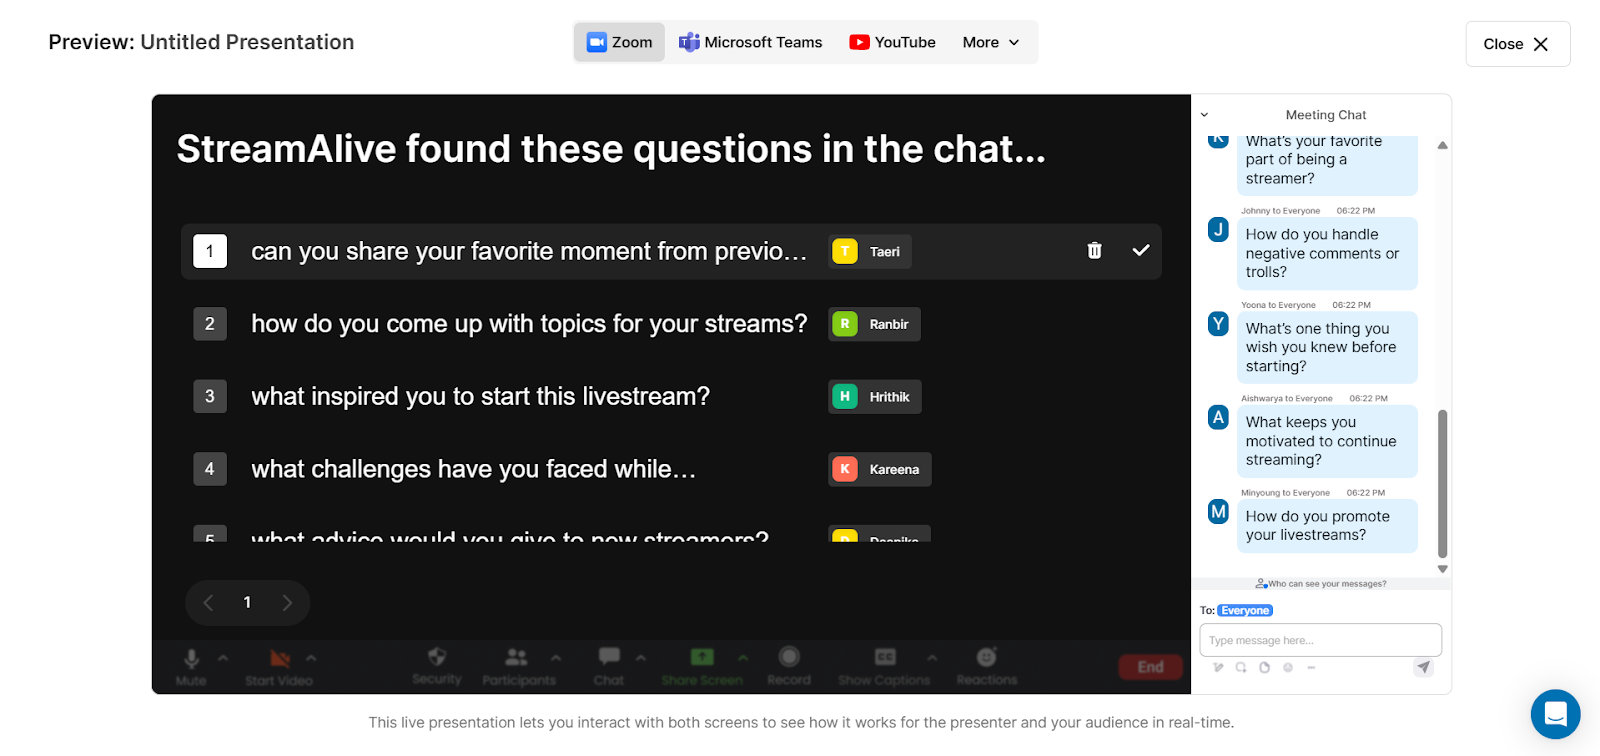Click the screenshot icon below message box

tap(1241, 667)
